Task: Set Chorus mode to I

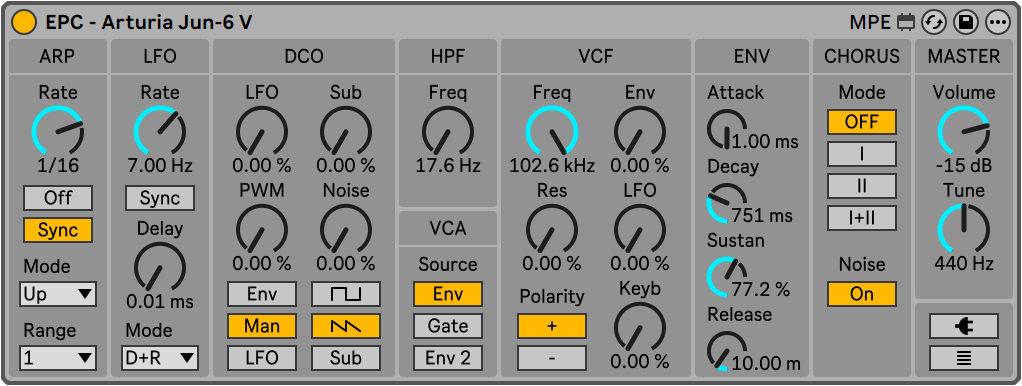Action: 862,154
